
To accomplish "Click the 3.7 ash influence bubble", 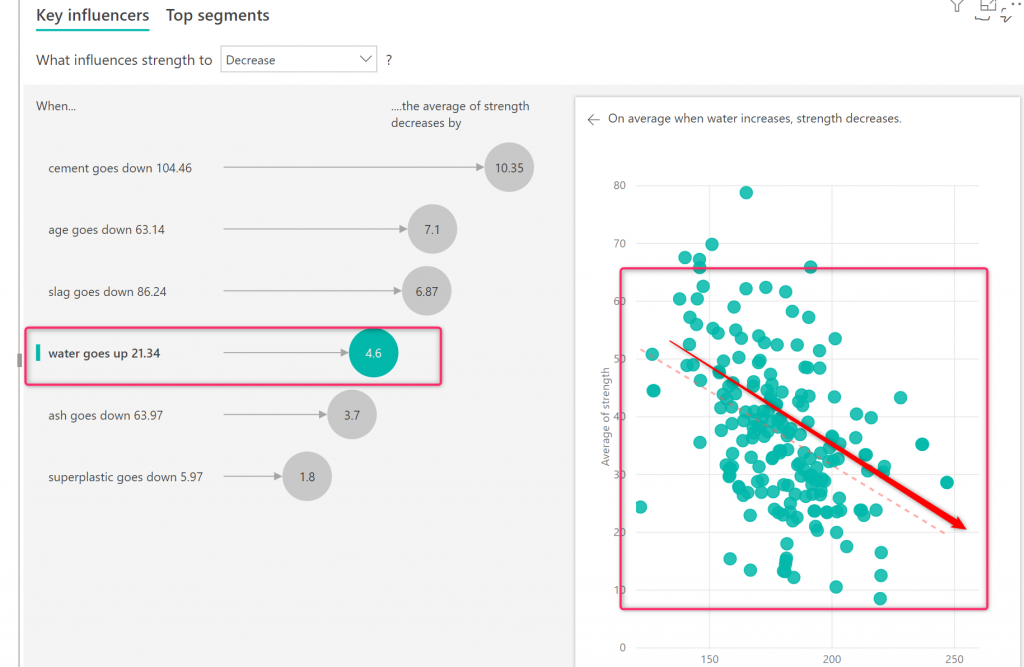I will click(352, 415).
